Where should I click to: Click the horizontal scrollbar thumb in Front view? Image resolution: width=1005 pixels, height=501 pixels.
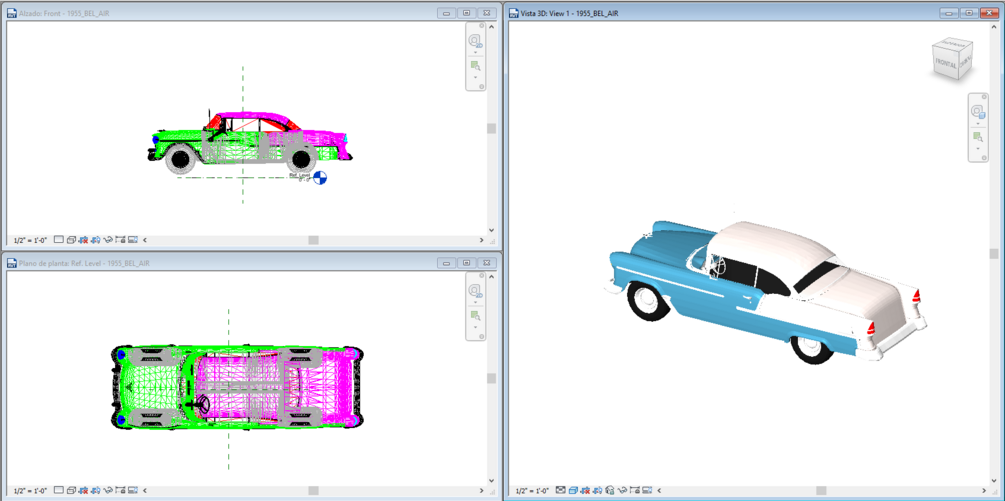click(x=313, y=240)
